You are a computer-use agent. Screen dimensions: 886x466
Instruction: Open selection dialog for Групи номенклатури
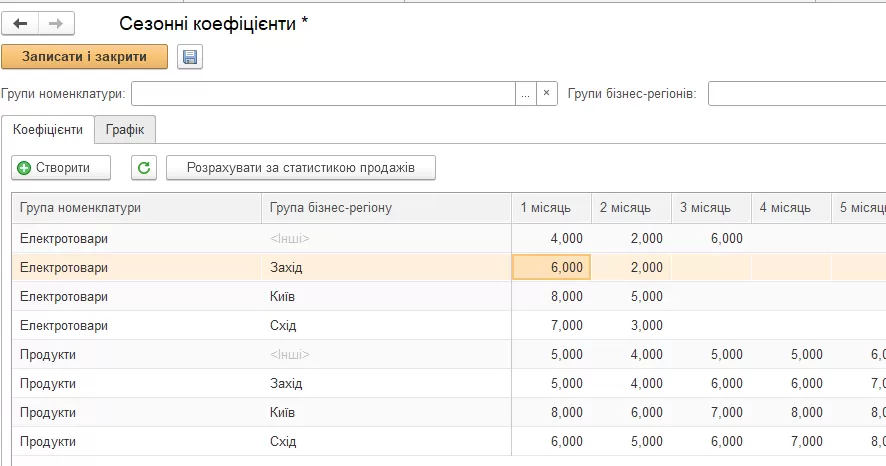(x=525, y=93)
